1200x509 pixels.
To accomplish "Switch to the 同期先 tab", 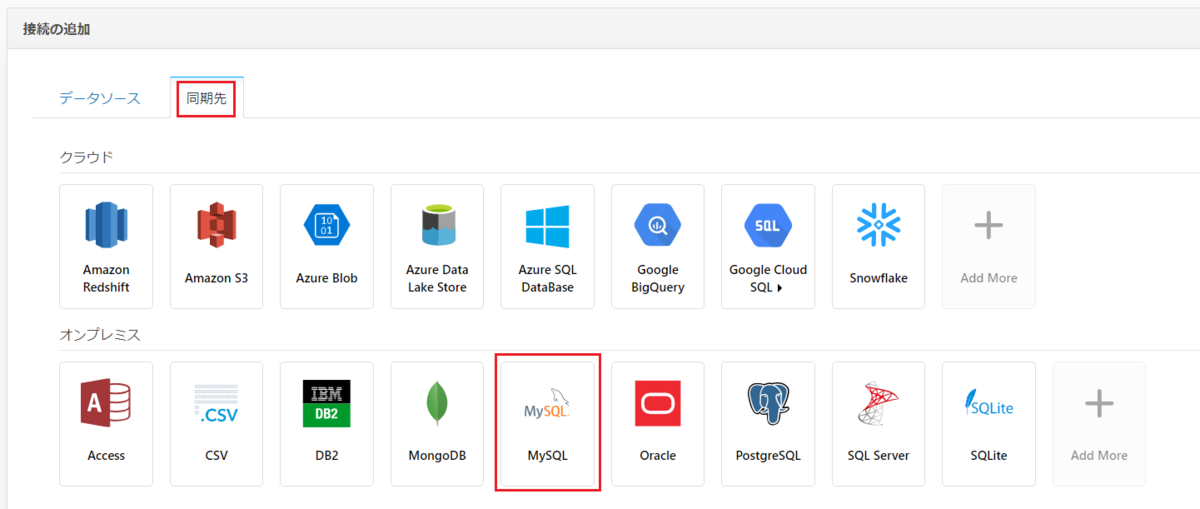I will (x=206, y=98).
